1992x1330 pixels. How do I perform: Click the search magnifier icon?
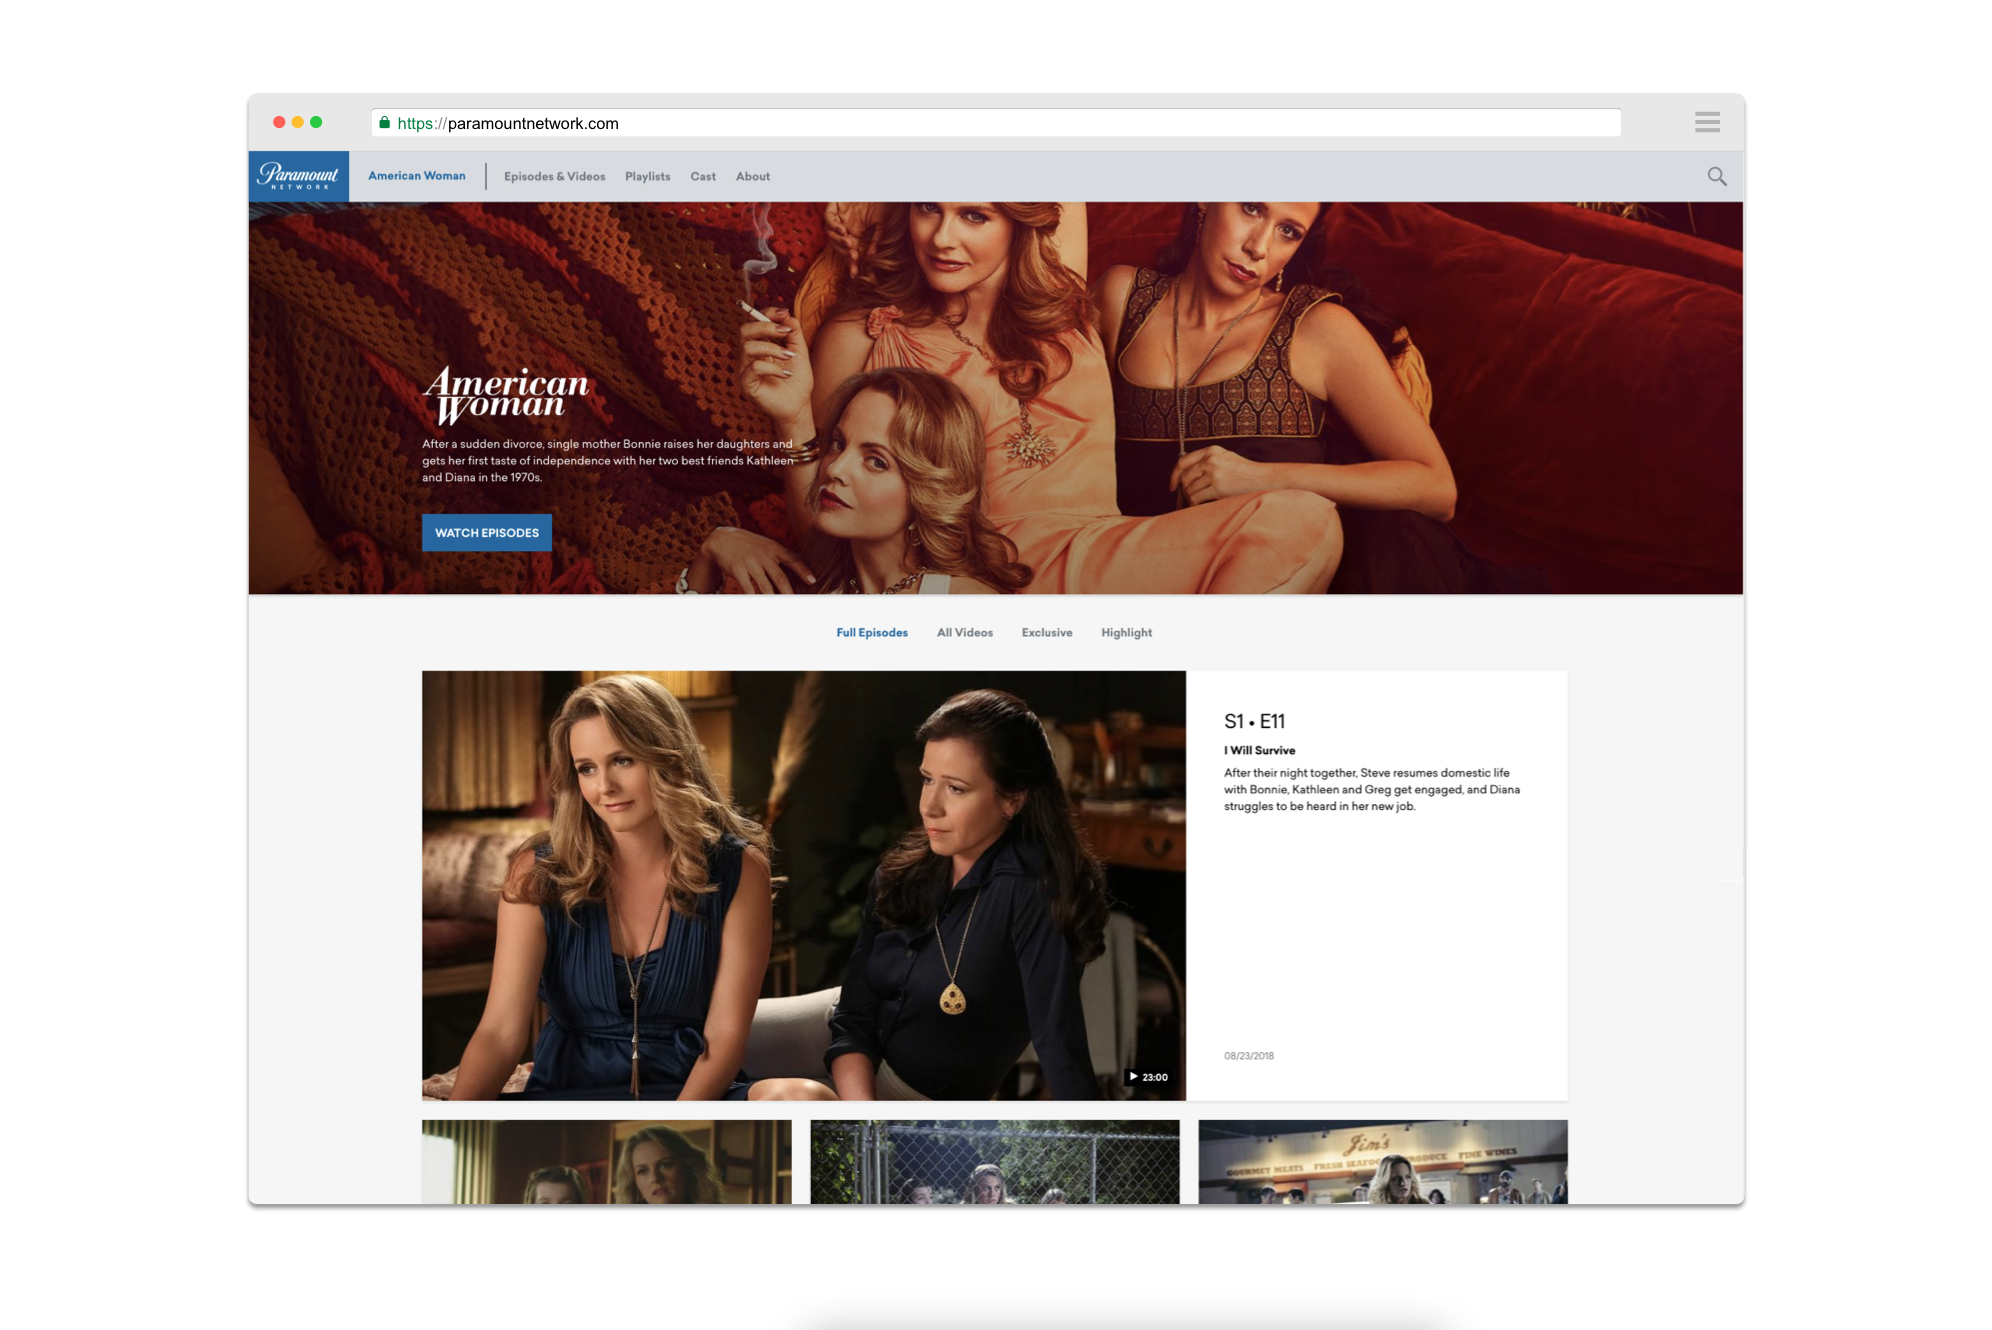(x=1716, y=176)
